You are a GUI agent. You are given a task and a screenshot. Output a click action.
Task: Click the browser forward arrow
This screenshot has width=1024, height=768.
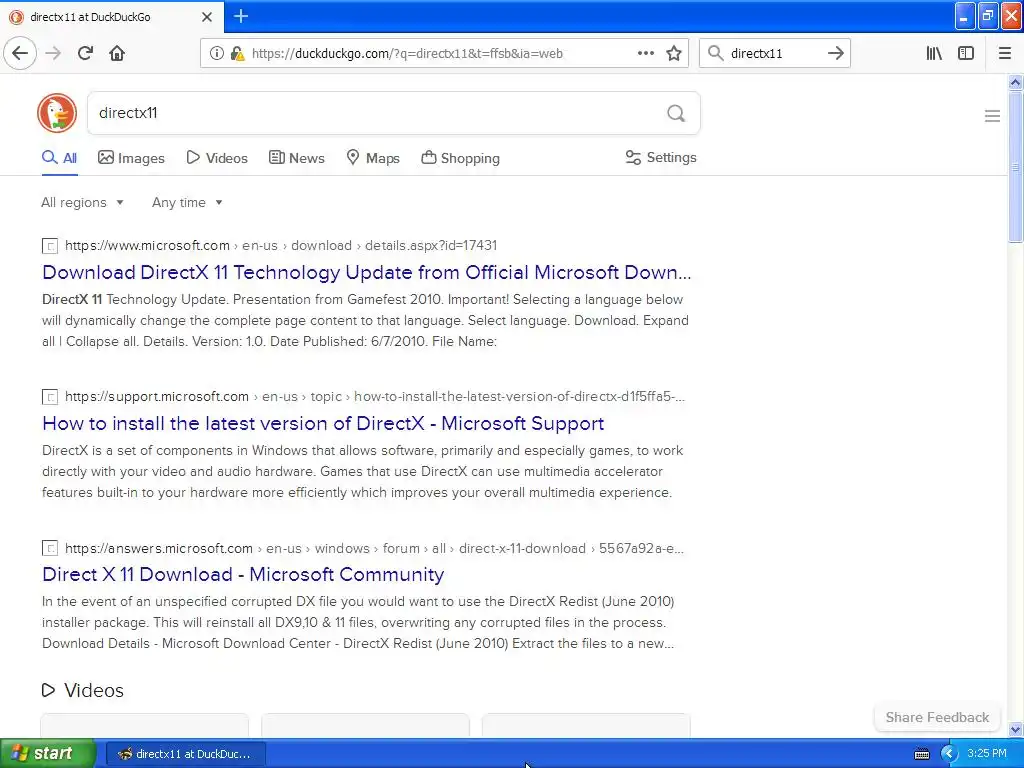[53, 53]
